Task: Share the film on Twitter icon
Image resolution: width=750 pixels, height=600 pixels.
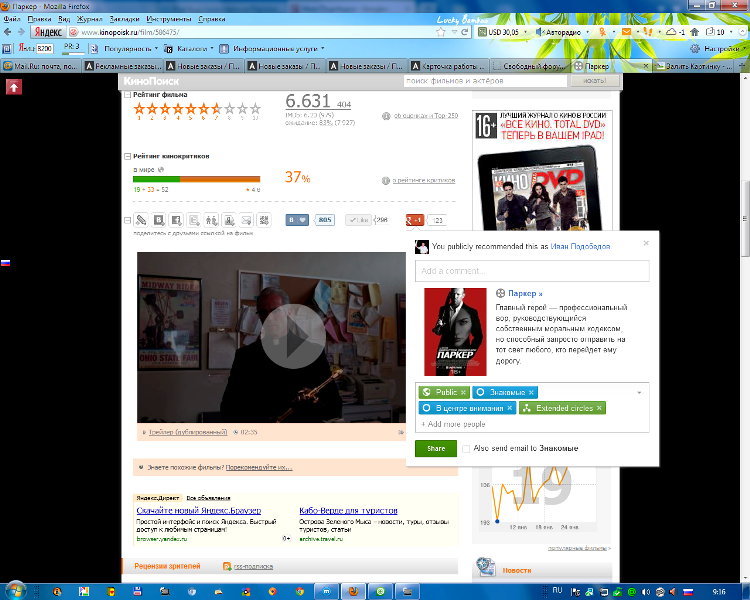Action: tap(194, 220)
